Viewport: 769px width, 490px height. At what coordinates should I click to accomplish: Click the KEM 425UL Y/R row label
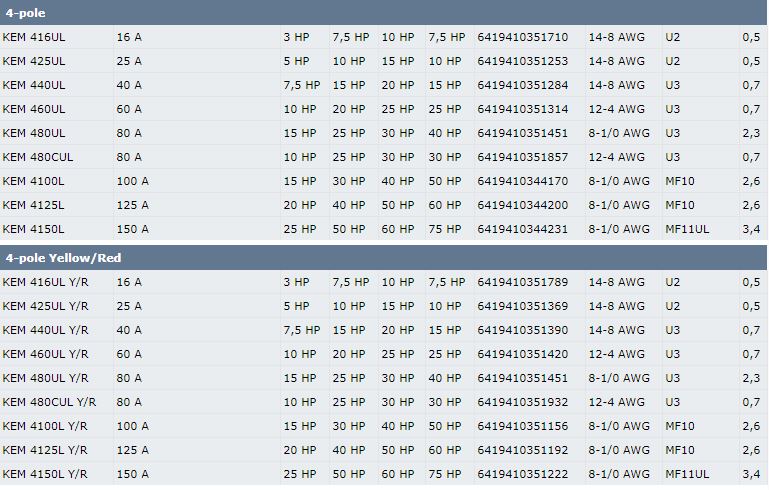point(46,307)
